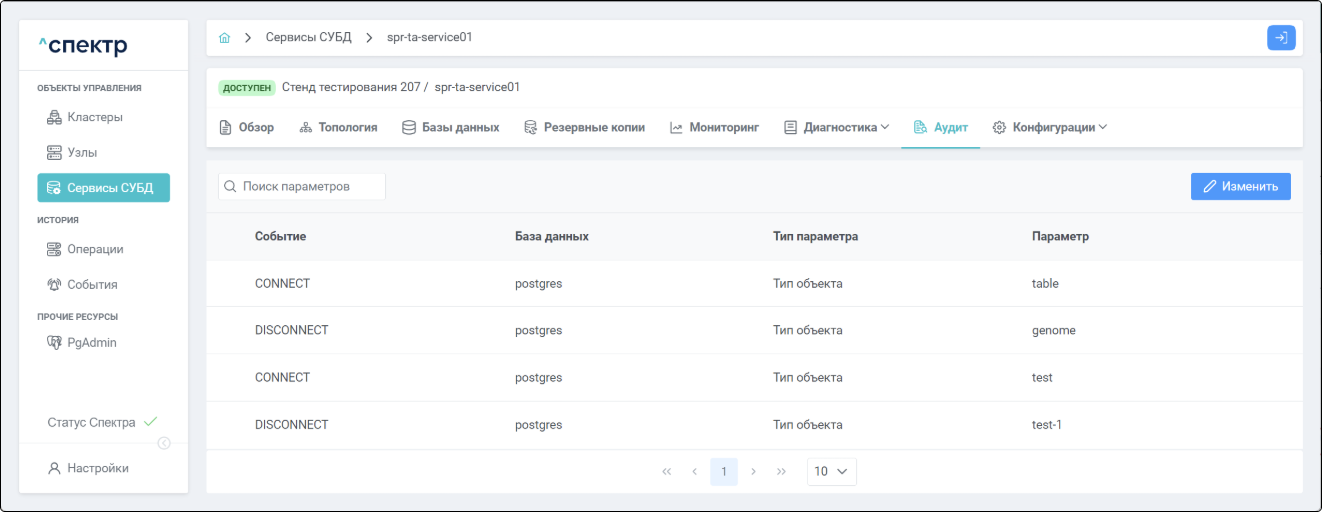
Task: Click the Изменить button
Action: (1240, 187)
